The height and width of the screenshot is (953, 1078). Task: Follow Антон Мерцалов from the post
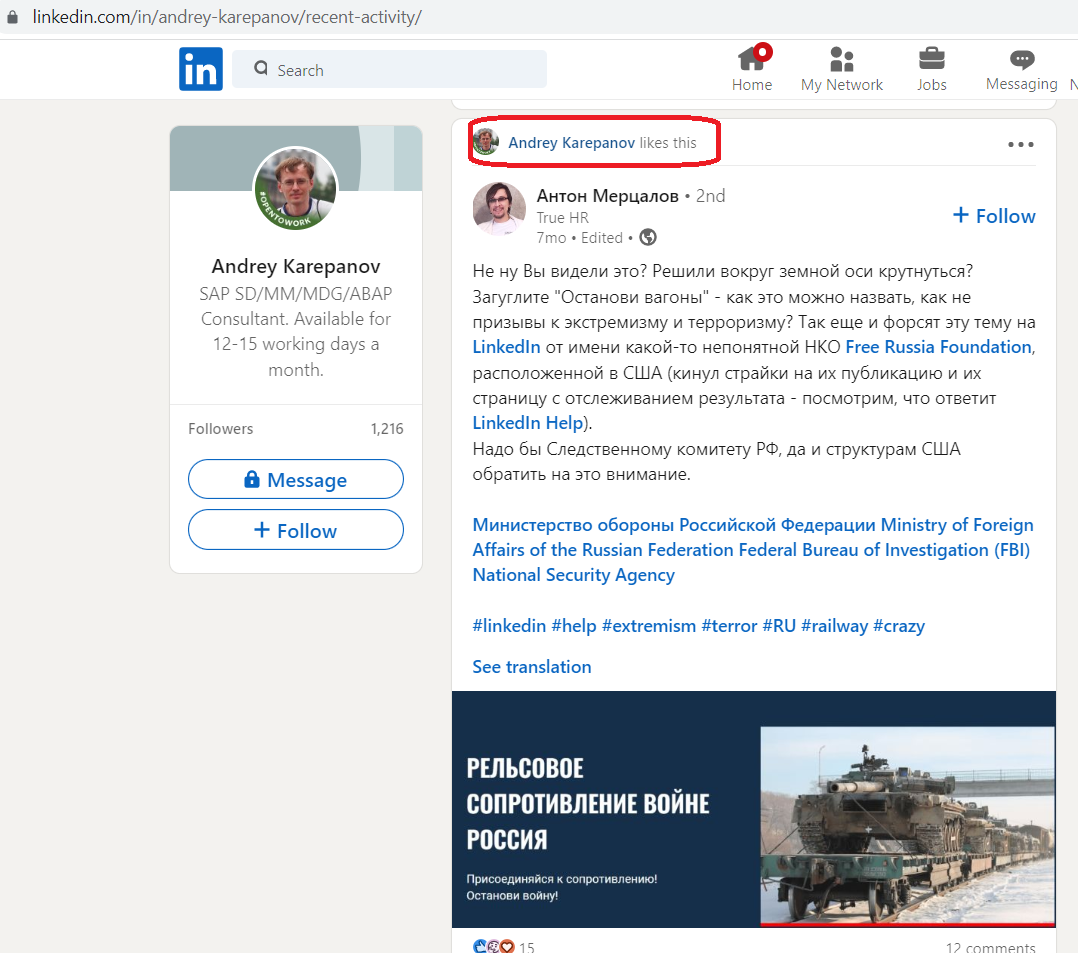click(993, 216)
